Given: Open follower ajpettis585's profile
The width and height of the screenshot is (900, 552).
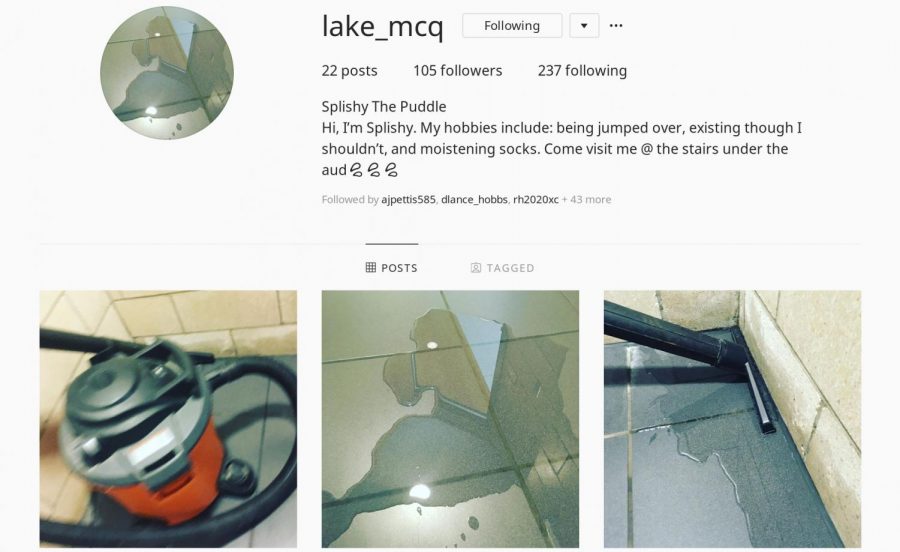Looking at the screenshot, I should [408, 200].
